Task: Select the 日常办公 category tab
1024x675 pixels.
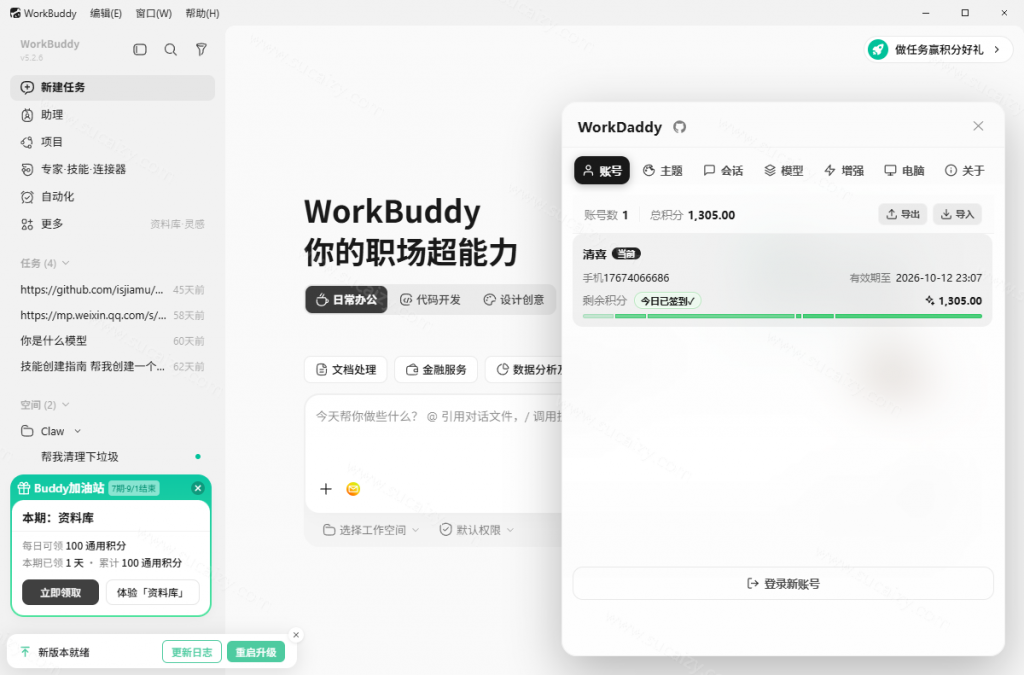Action: (346, 300)
